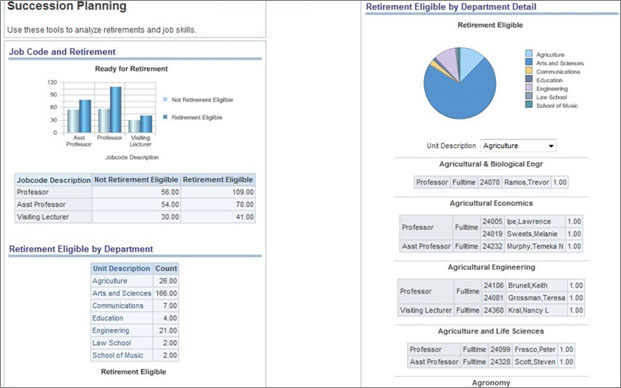Click Communications legend color swatch
621x388 pixels.
(529, 70)
